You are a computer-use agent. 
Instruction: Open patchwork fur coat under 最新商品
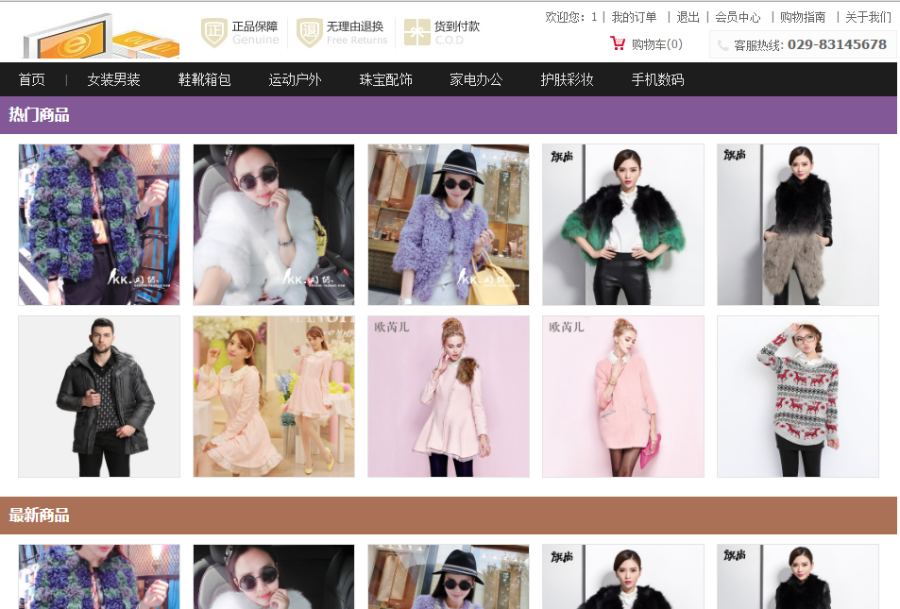tap(99, 576)
